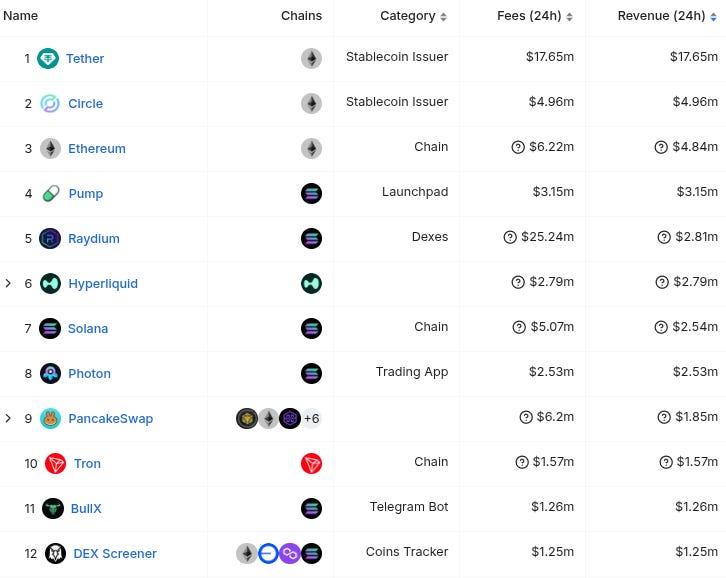
Task: Expand the PancakeSwap row chevron
Action: 8,418
